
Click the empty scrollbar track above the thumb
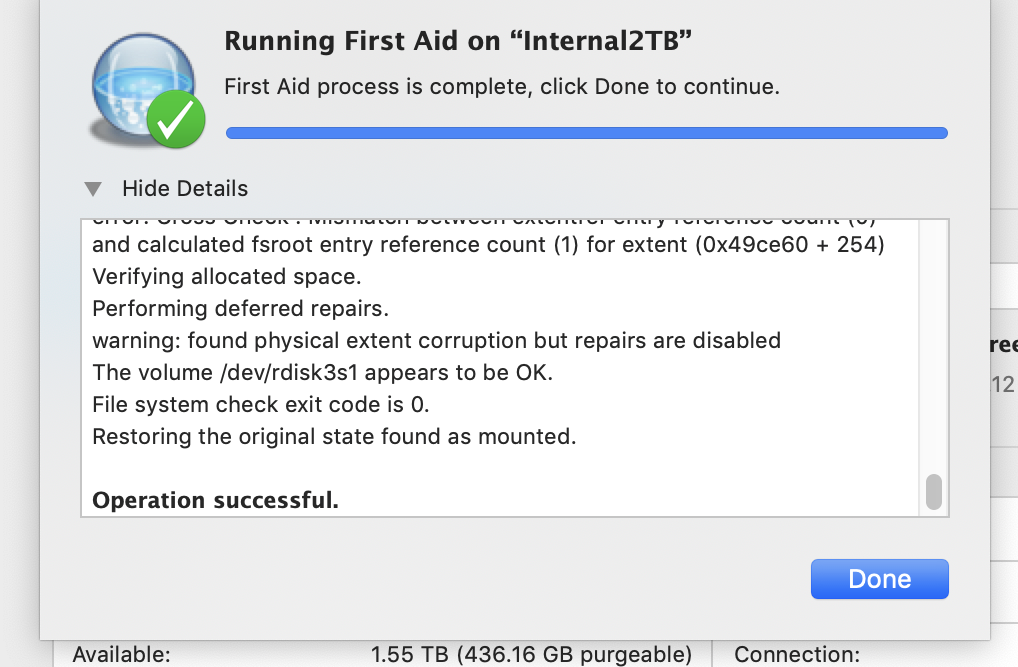tap(934, 346)
